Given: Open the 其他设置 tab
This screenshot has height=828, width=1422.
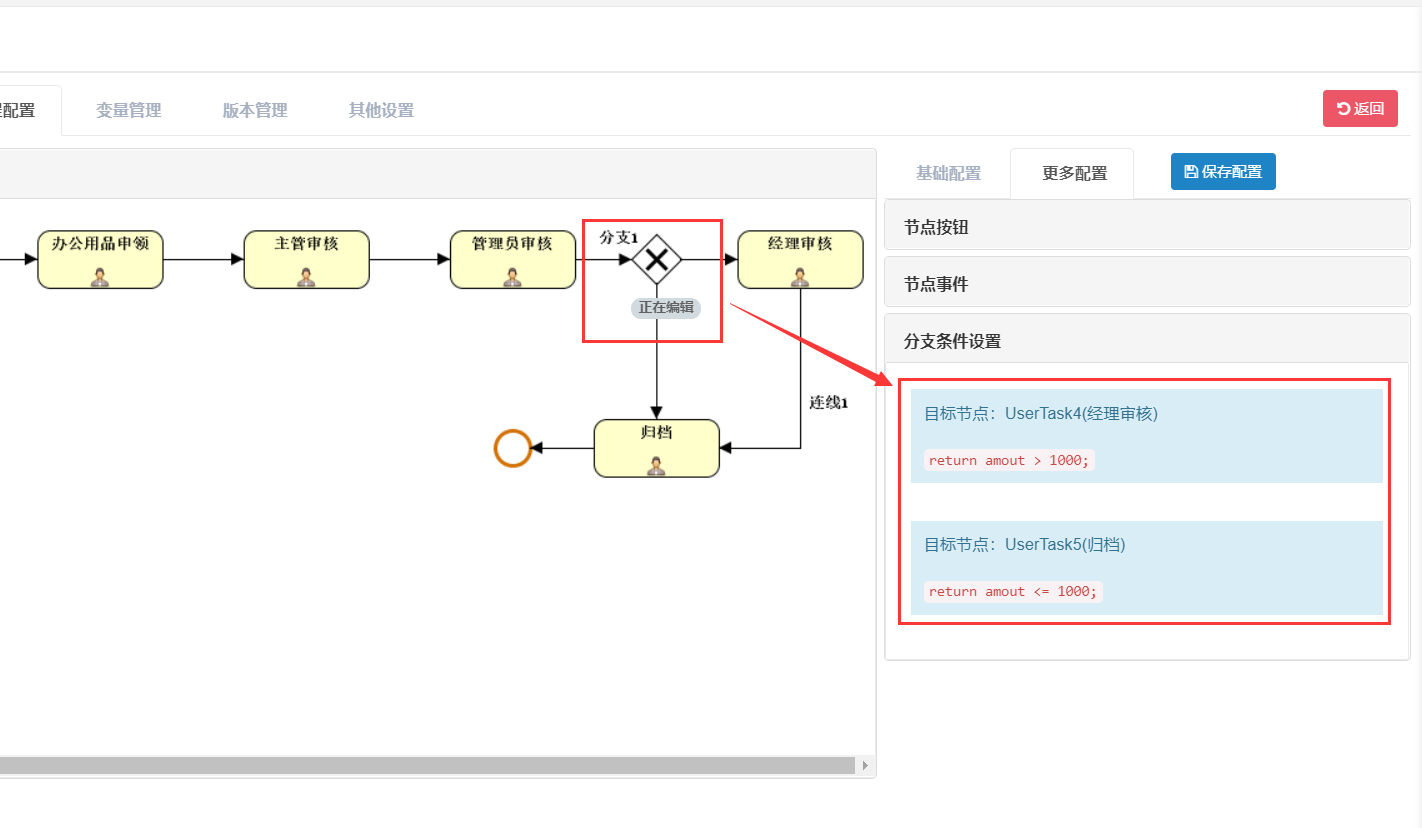Looking at the screenshot, I should (381, 110).
